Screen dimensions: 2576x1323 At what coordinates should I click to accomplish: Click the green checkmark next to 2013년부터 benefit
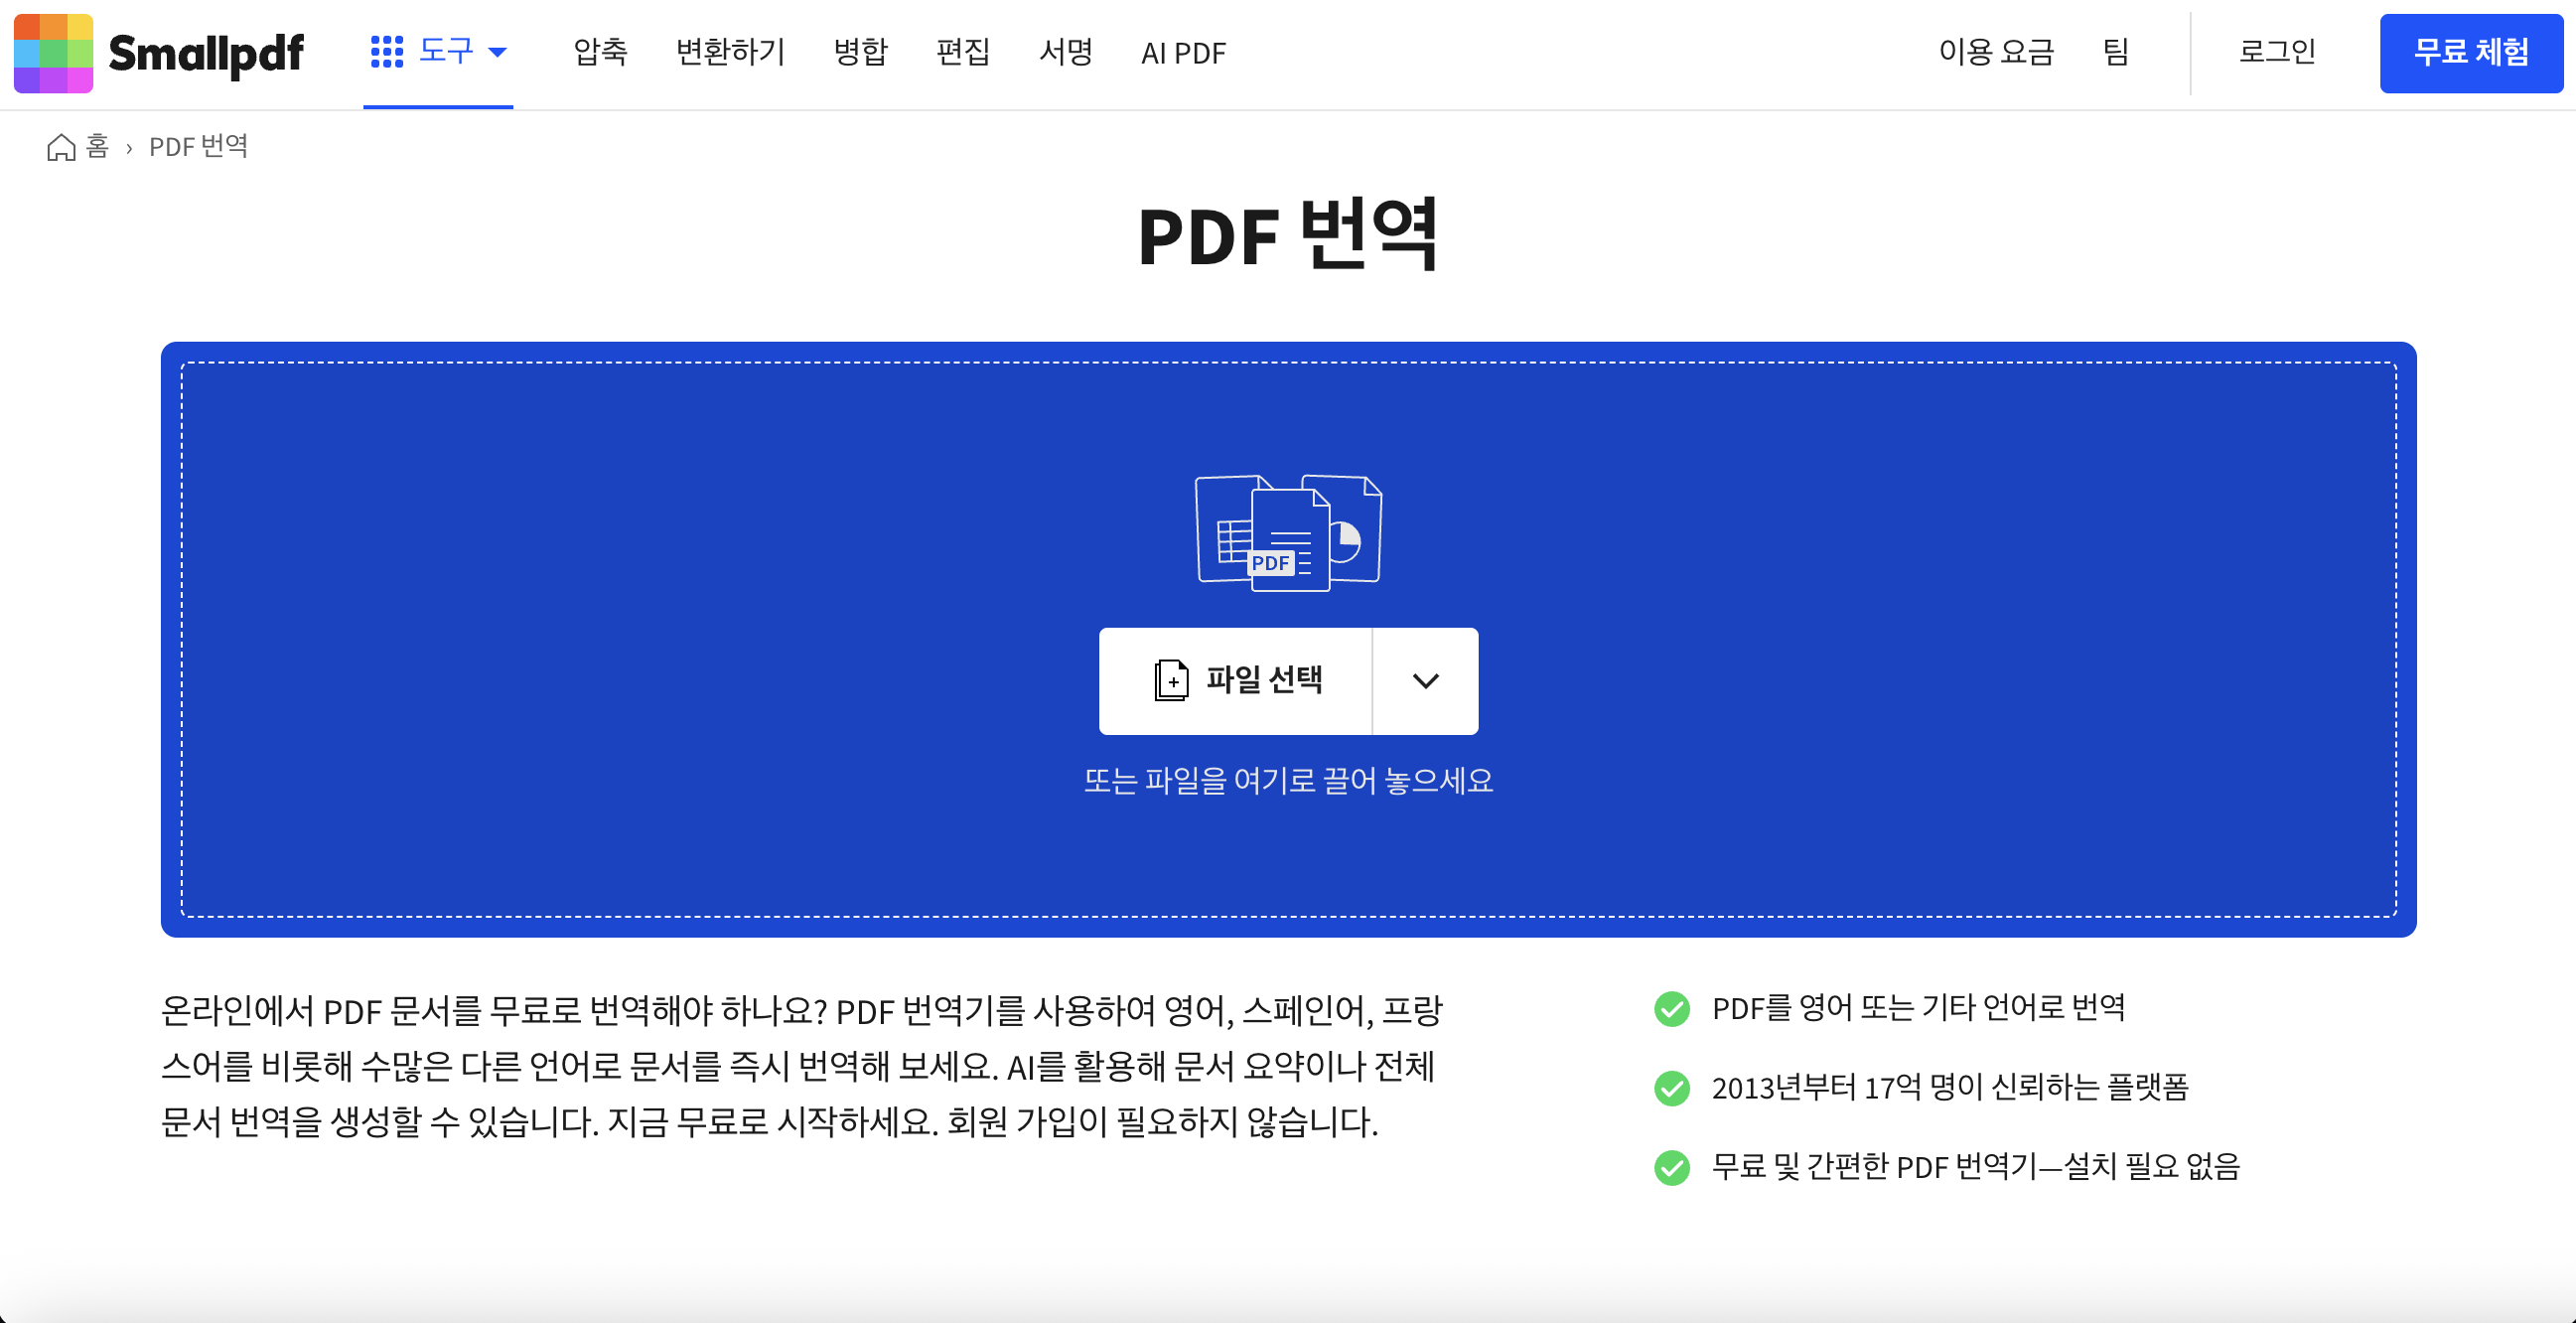pos(1672,1089)
